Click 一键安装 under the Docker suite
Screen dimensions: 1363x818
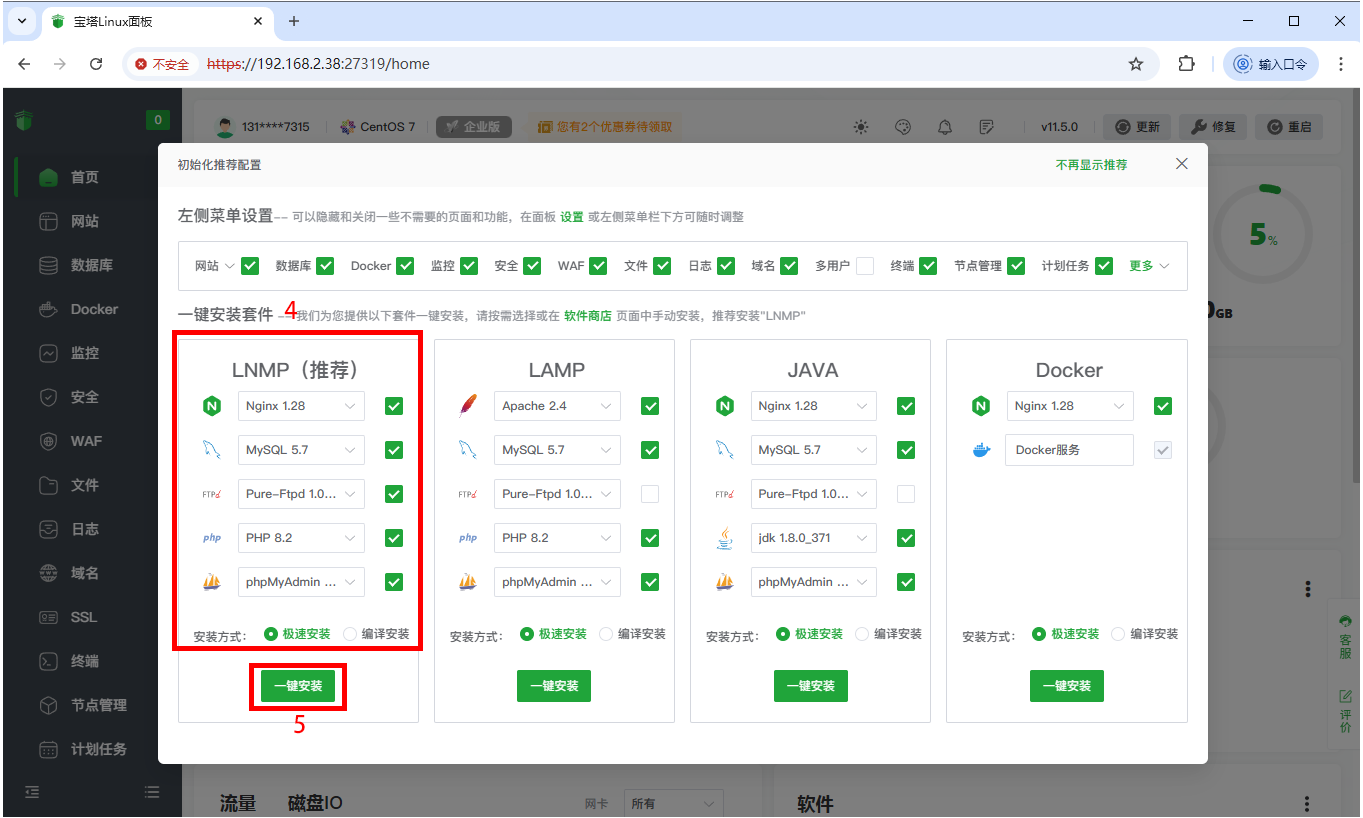pos(1066,686)
